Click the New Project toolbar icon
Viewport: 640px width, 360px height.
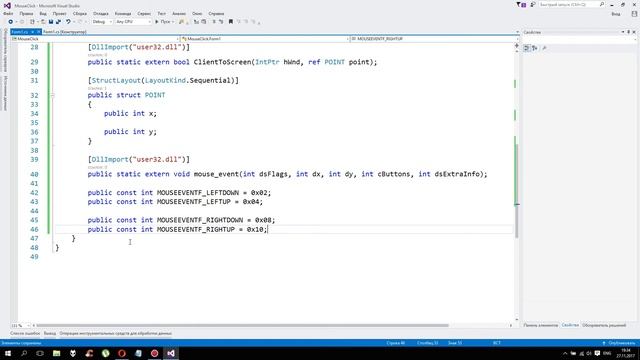click(x=32, y=22)
